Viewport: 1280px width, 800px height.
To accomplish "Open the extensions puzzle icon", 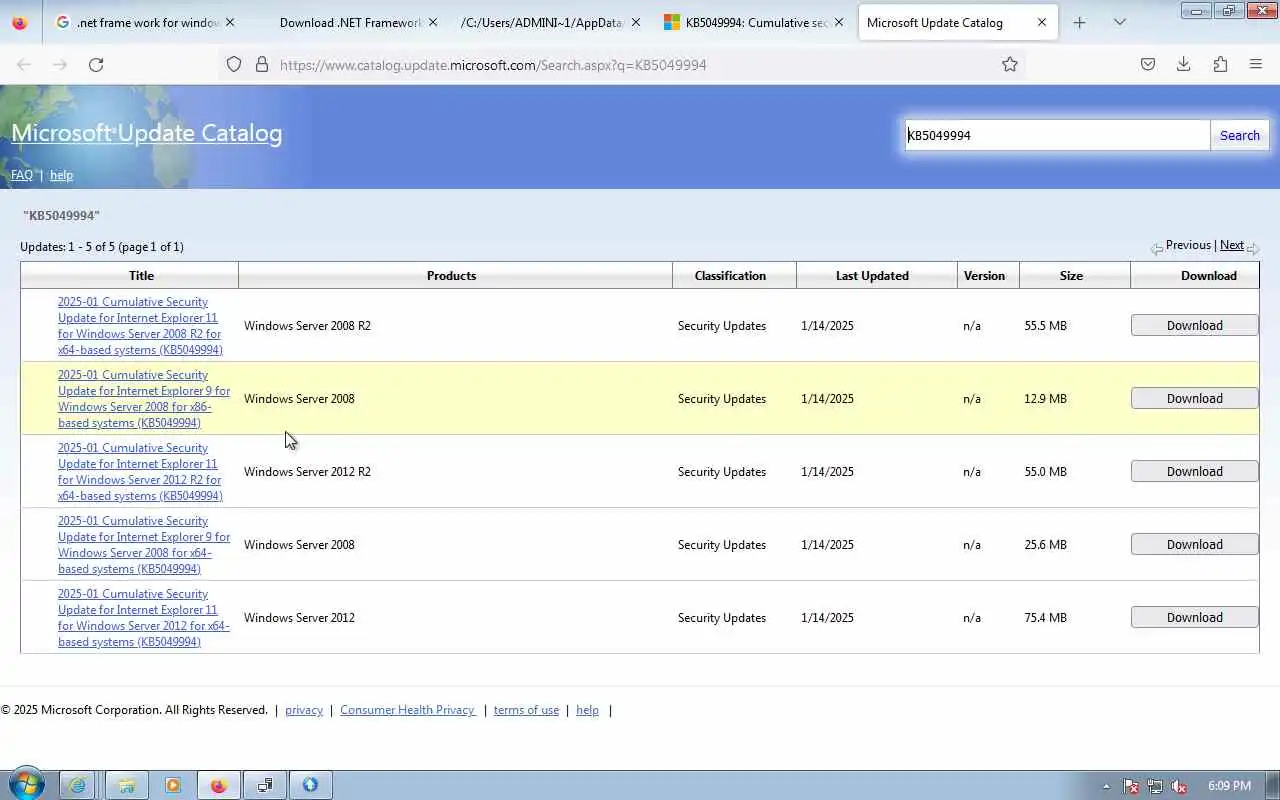I will tap(1220, 64).
